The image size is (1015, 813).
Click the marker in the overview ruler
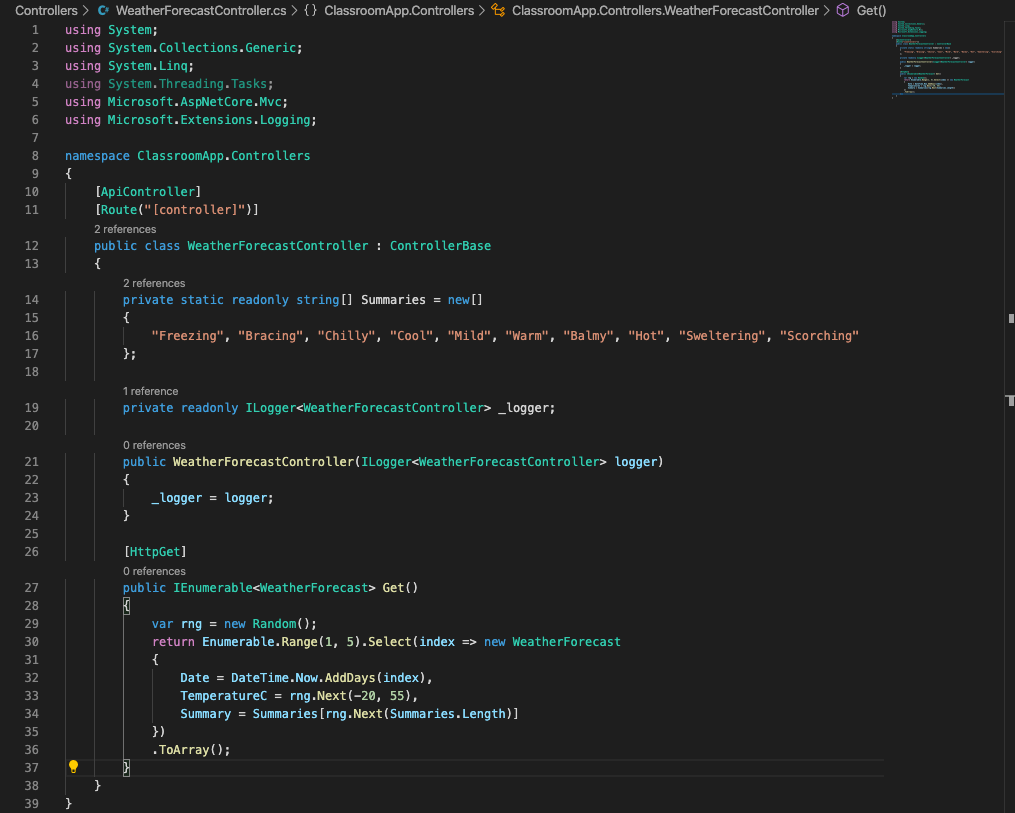1010,318
